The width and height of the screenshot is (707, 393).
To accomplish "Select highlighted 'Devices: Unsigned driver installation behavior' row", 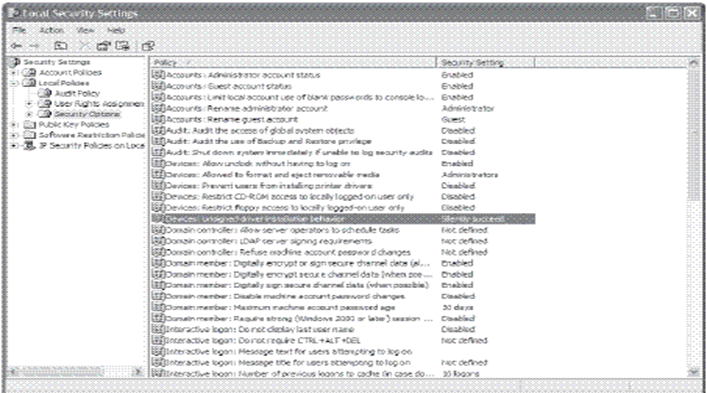I will click(343, 219).
